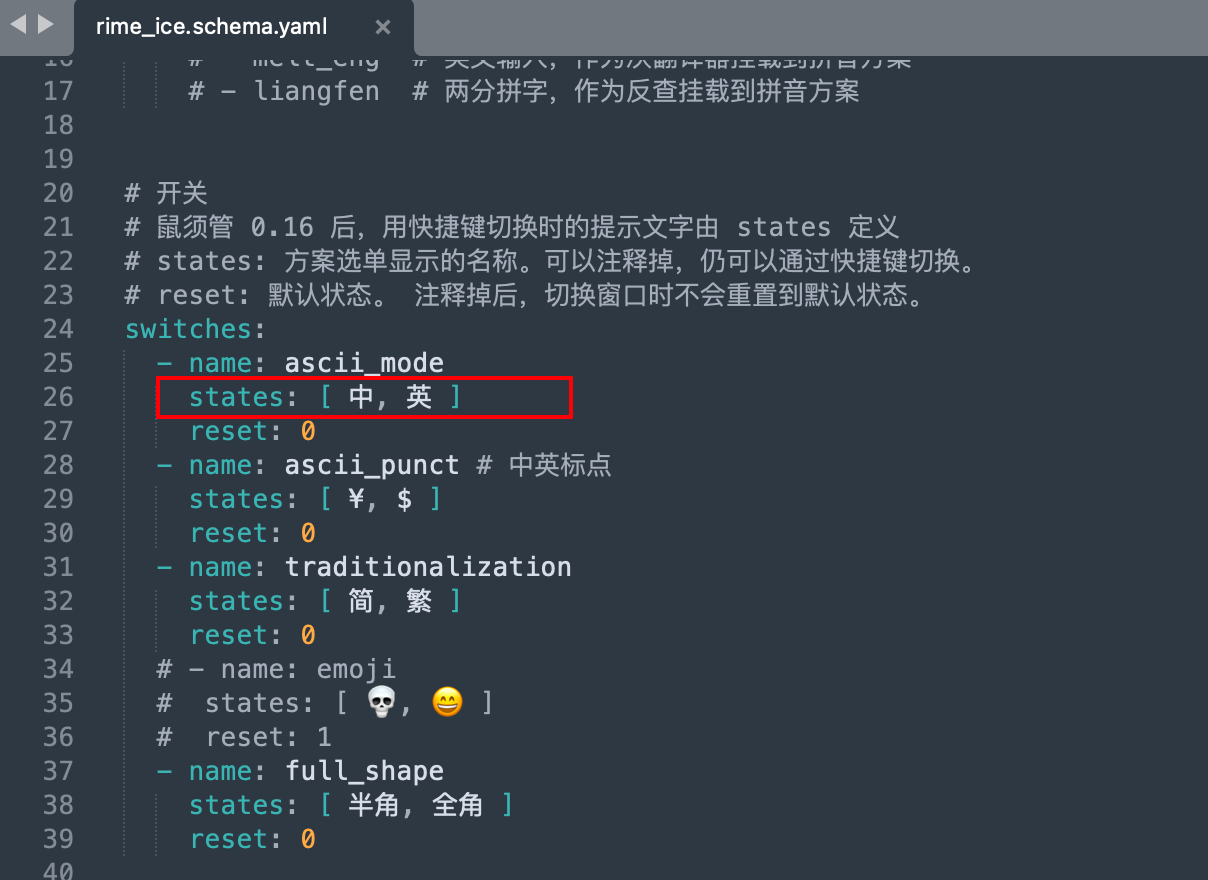Click the right tab navigation arrow
The width and height of the screenshot is (1208, 880).
46,24
